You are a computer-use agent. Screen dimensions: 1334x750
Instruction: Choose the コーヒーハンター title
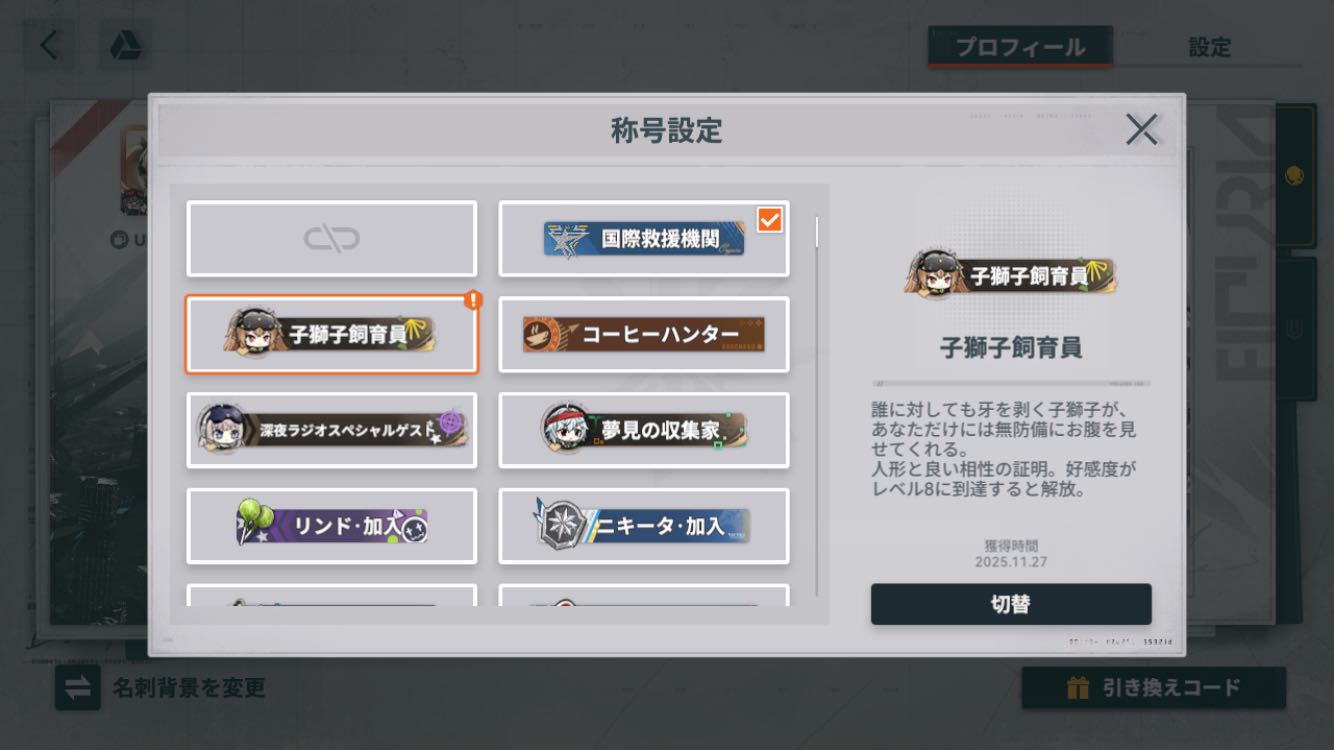(644, 335)
